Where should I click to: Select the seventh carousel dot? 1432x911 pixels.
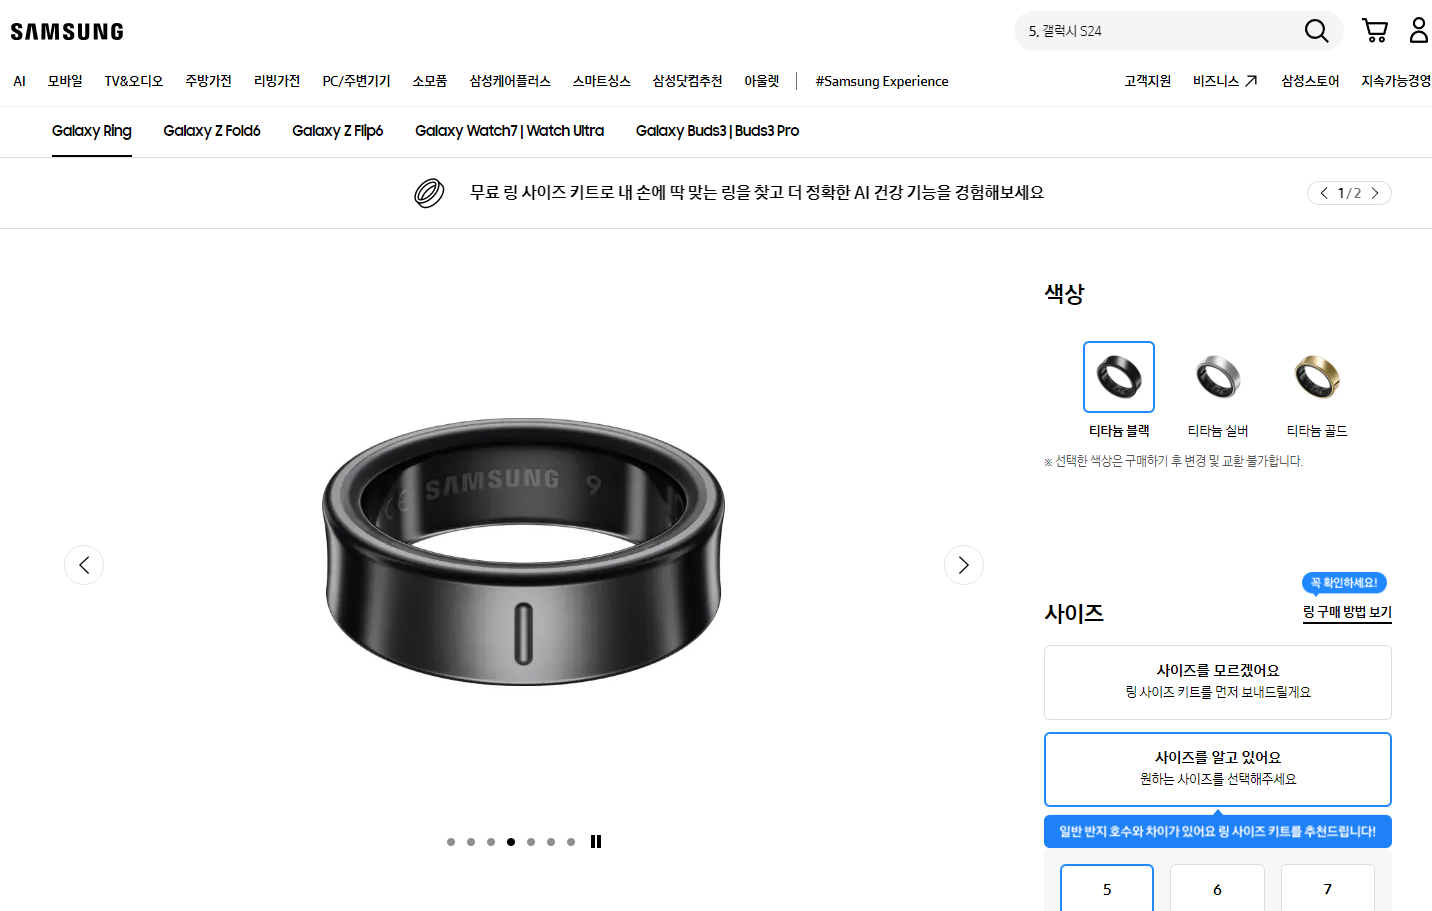point(571,842)
